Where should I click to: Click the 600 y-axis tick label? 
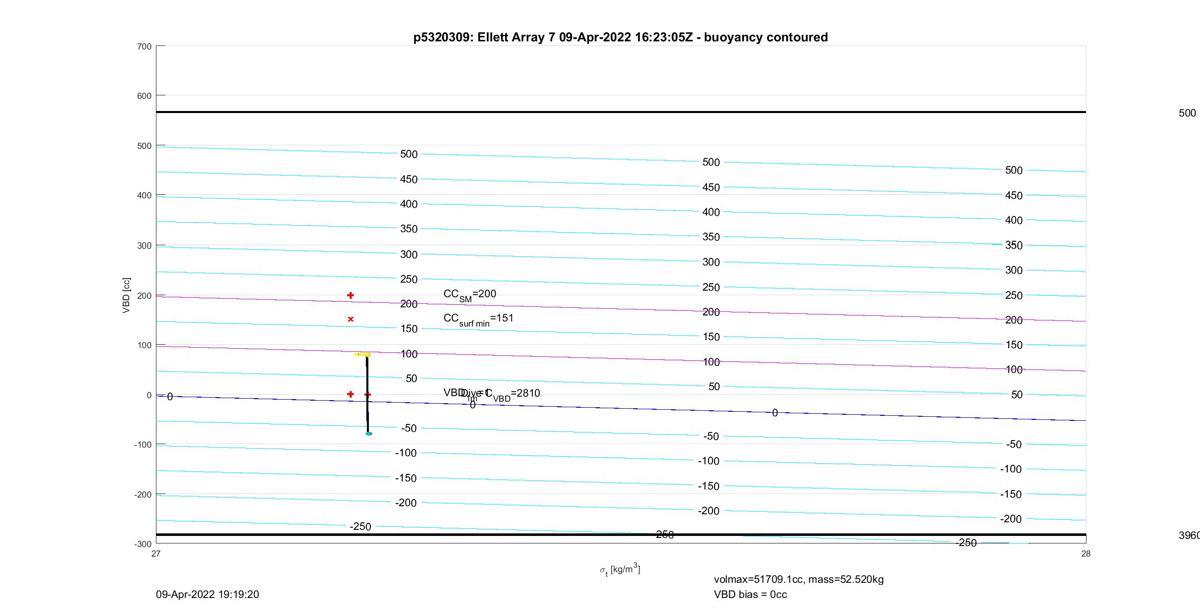point(143,96)
